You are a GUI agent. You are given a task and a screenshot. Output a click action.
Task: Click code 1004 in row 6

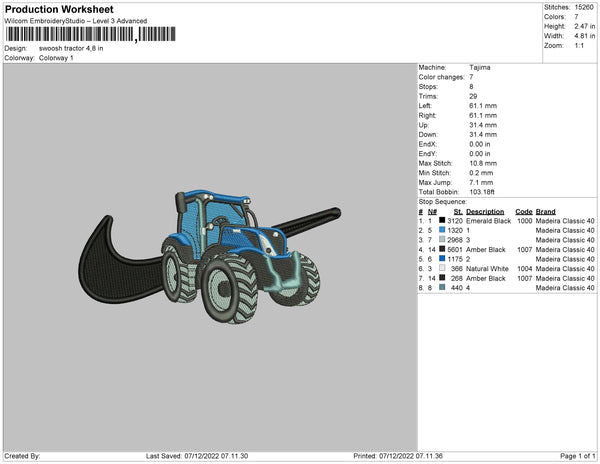pos(525,269)
